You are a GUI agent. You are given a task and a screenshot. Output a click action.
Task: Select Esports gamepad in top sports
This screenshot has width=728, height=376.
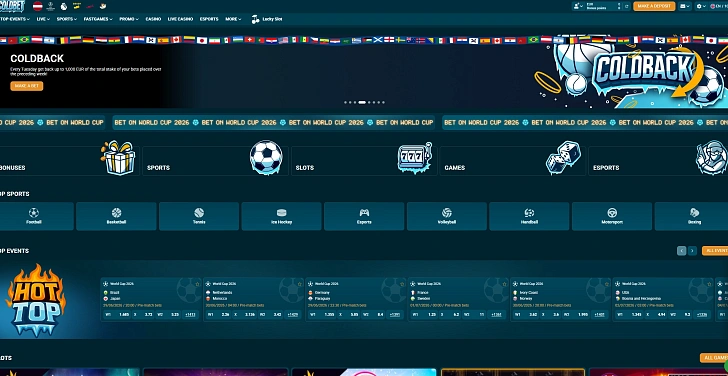click(x=364, y=216)
